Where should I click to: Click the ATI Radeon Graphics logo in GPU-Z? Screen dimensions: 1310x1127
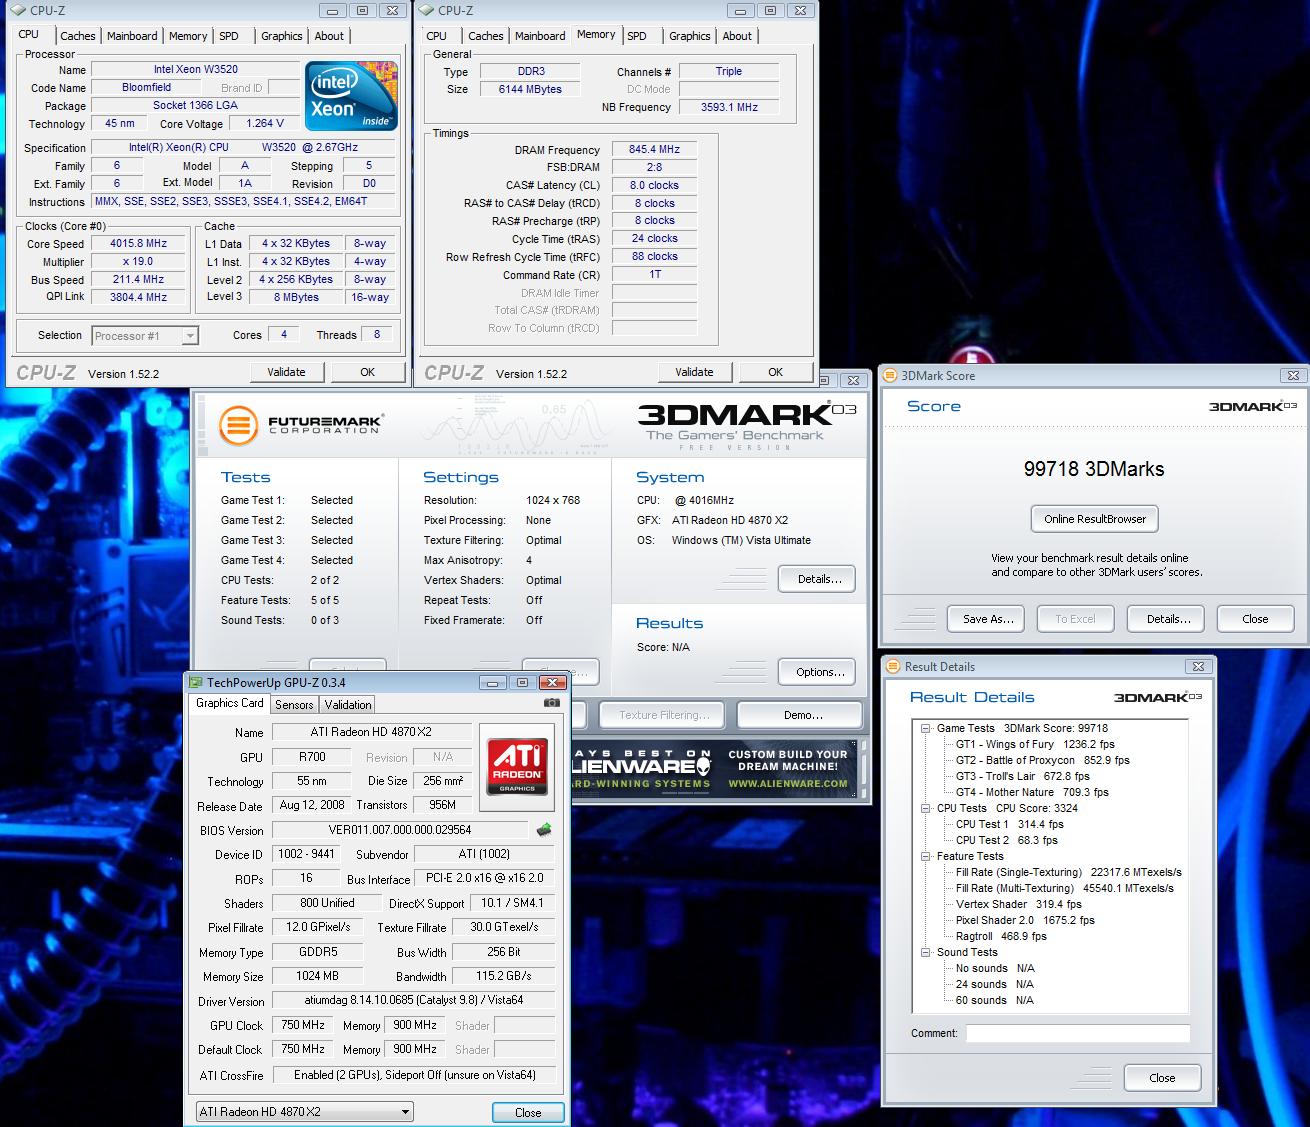(x=516, y=767)
